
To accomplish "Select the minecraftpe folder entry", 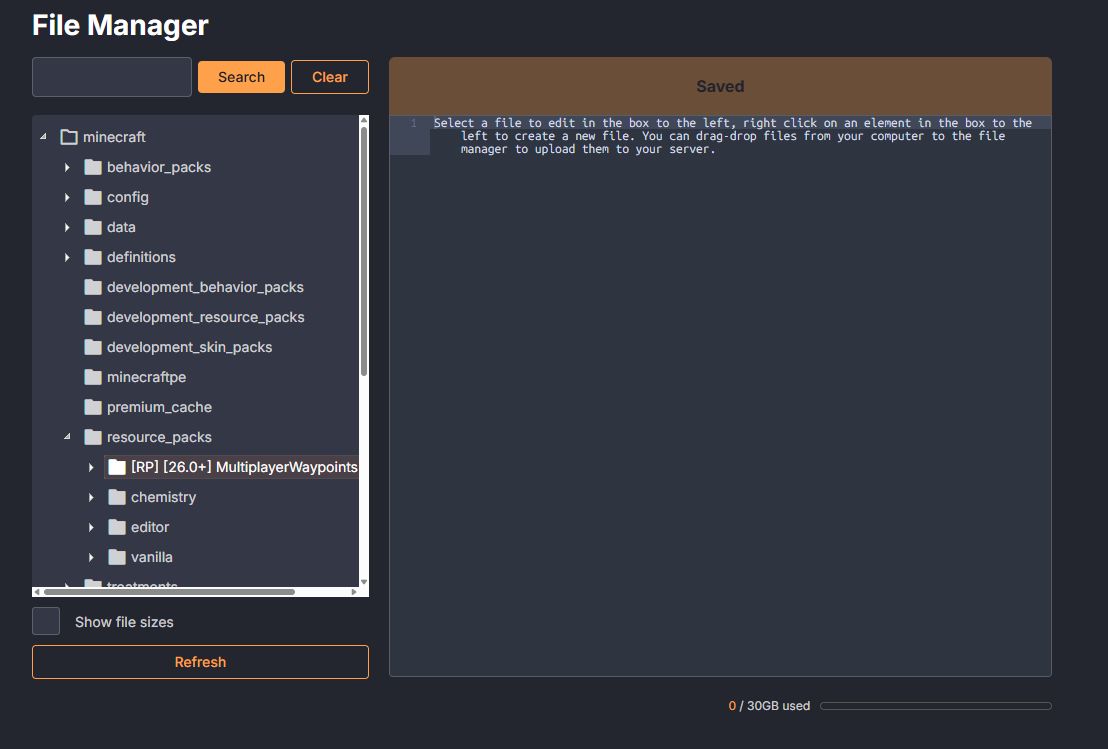I will pos(146,377).
